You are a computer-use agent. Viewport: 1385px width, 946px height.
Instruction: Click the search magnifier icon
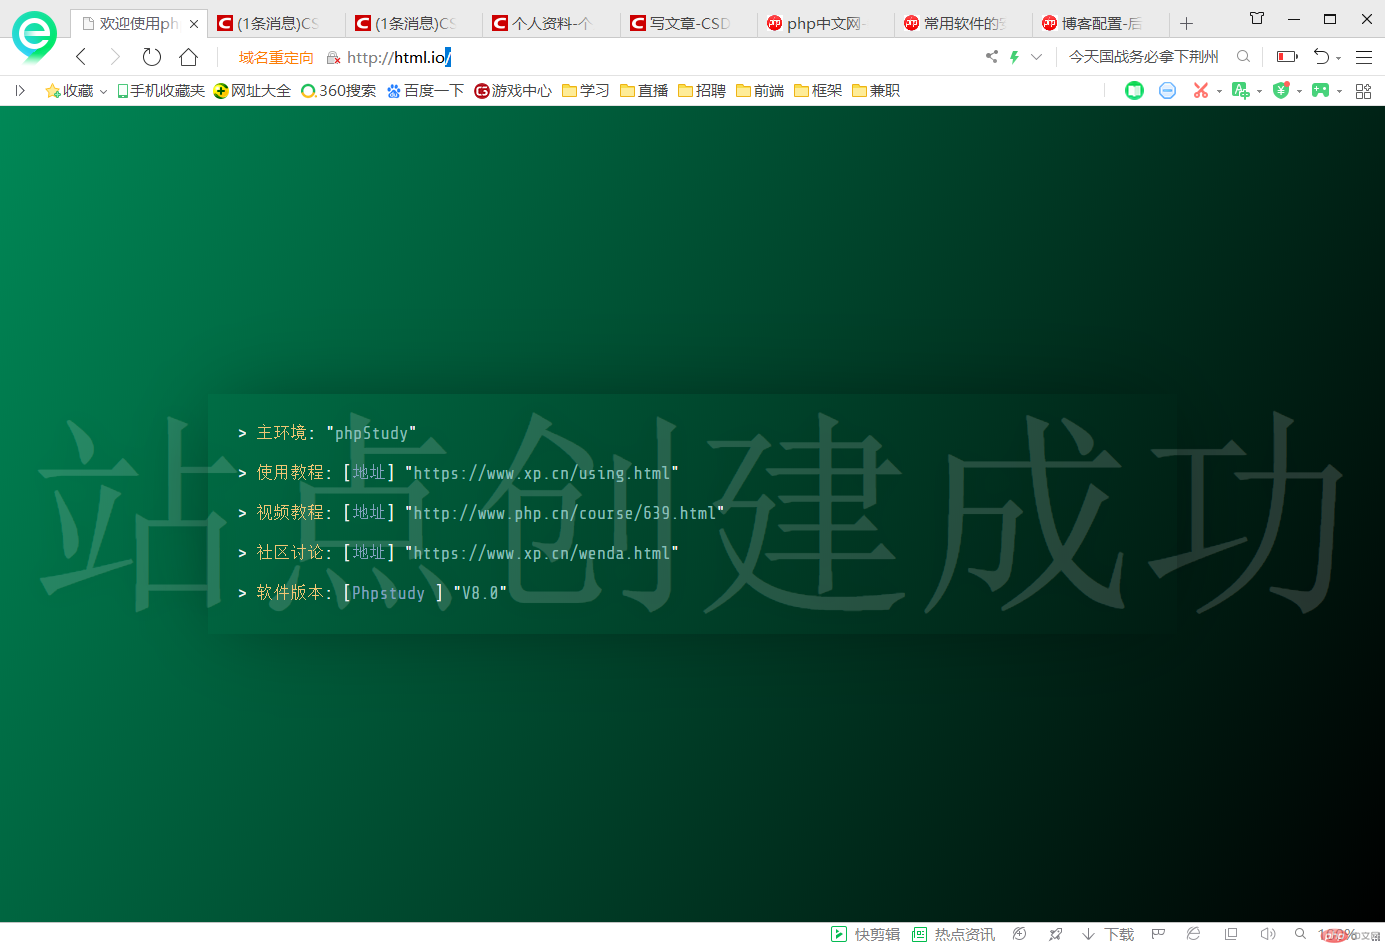click(x=1243, y=57)
